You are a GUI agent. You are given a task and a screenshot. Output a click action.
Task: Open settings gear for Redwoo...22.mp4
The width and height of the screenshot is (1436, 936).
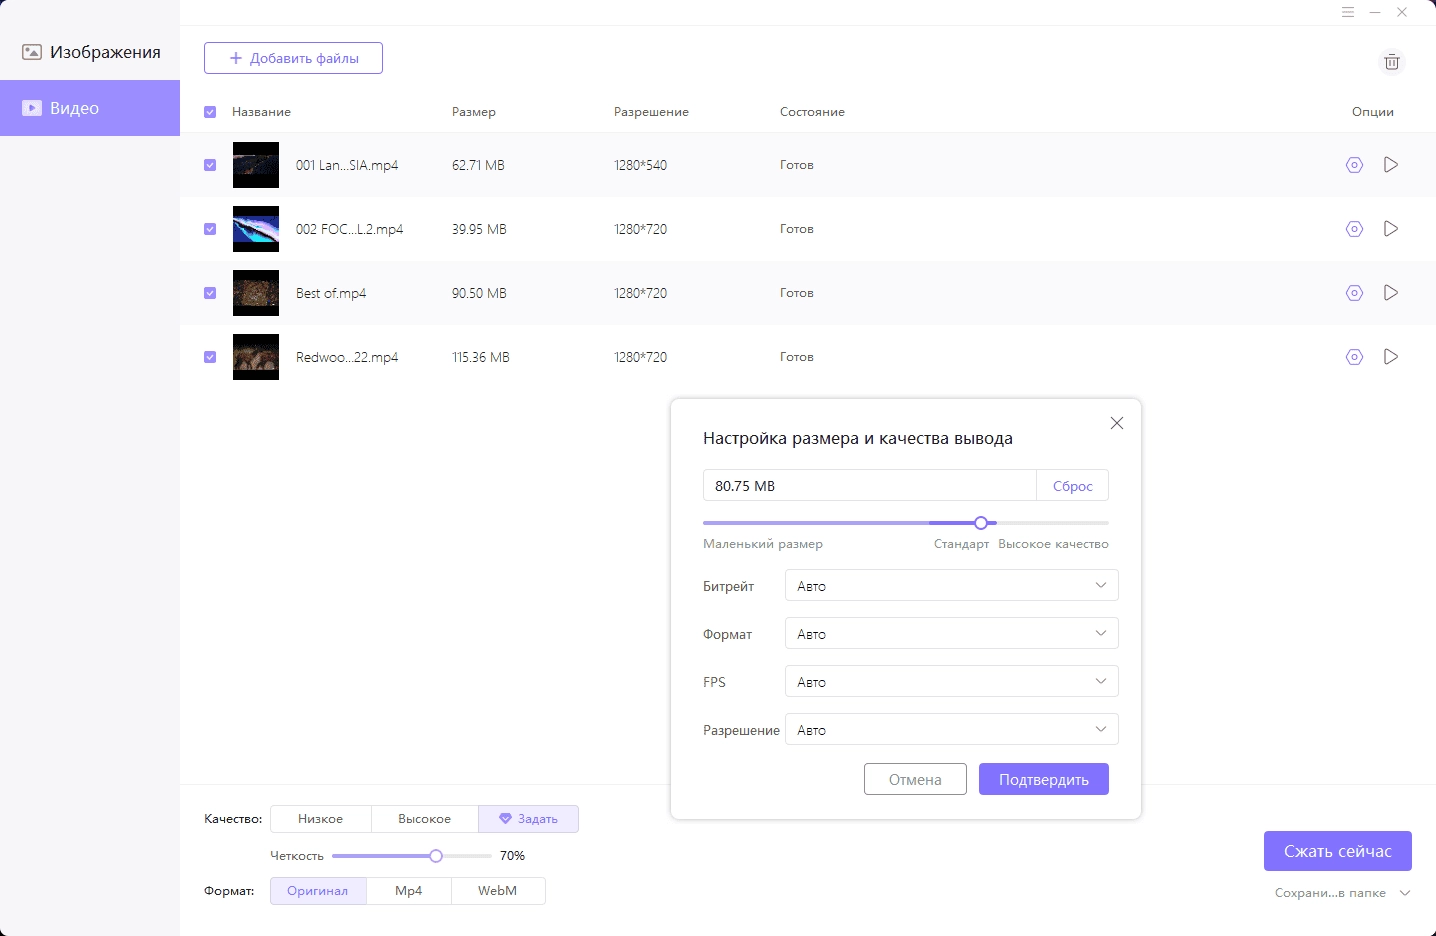point(1354,357)
